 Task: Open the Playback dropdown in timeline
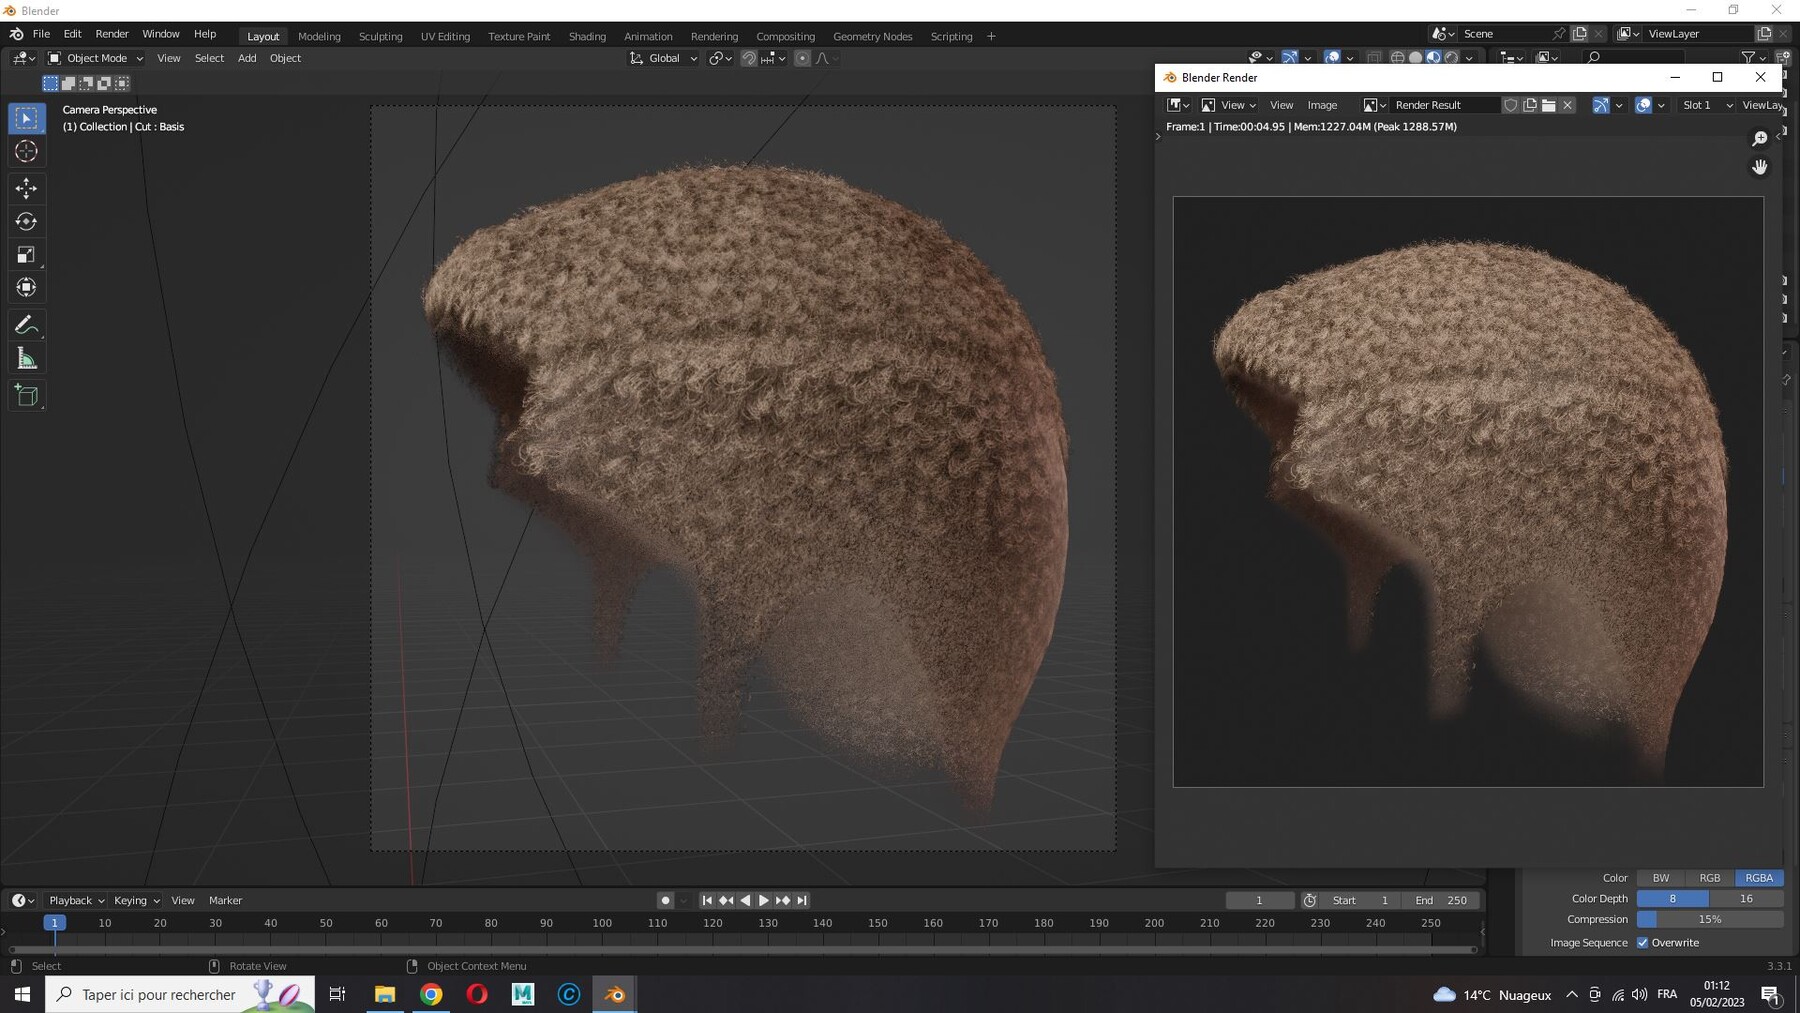pos(76,900)
